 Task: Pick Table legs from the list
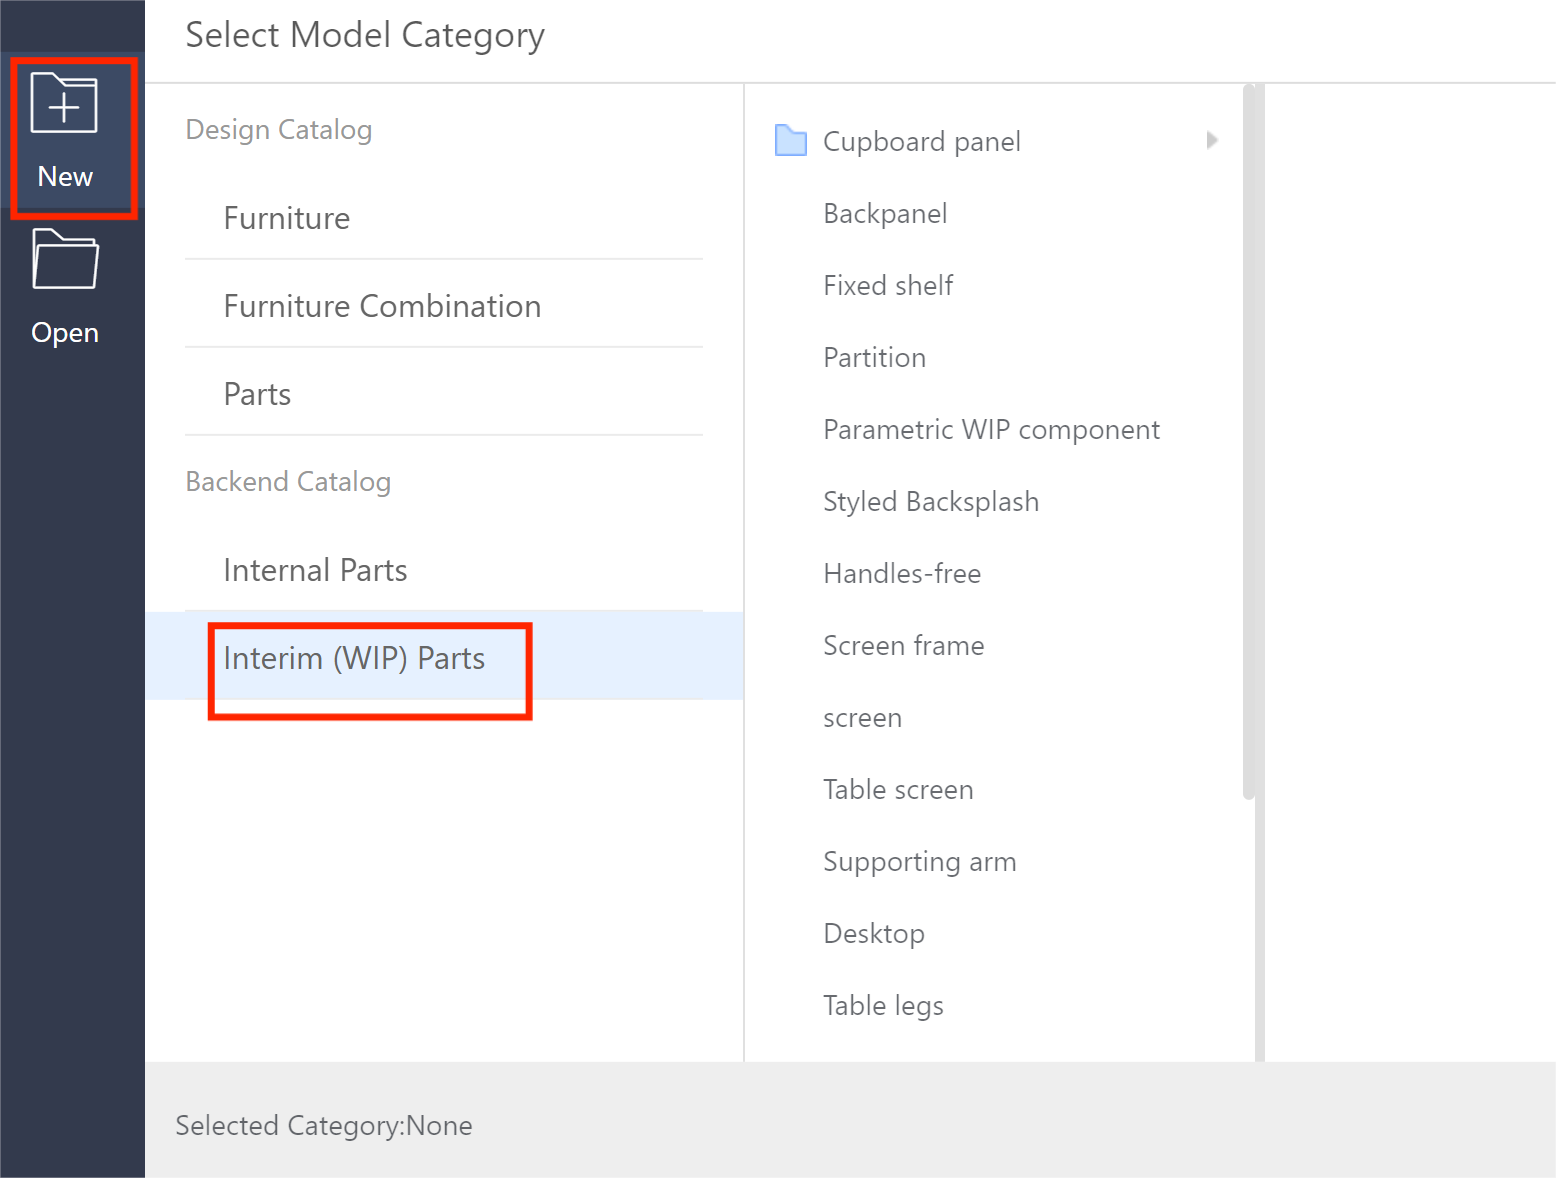883,1006
